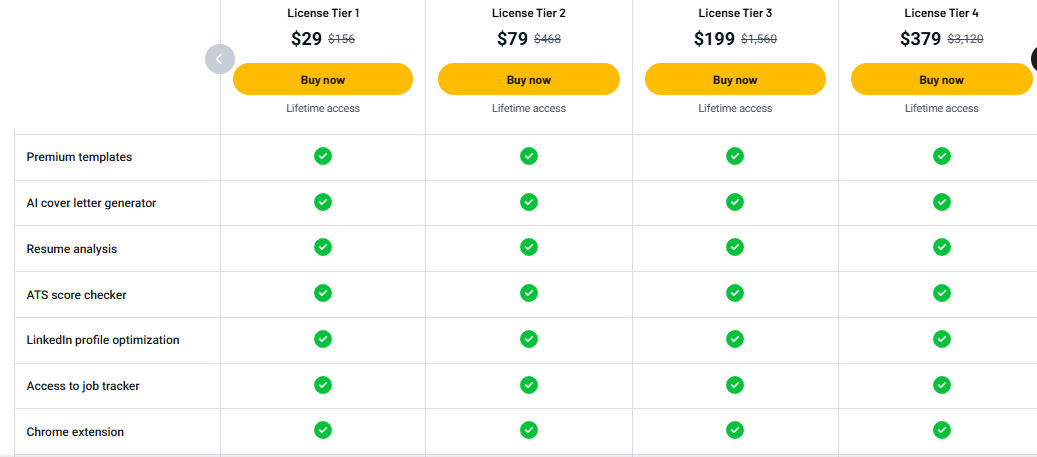Click Tier 2 AI cover letter generator checkmark
1037x457 pixels.
tap(529, 202)
